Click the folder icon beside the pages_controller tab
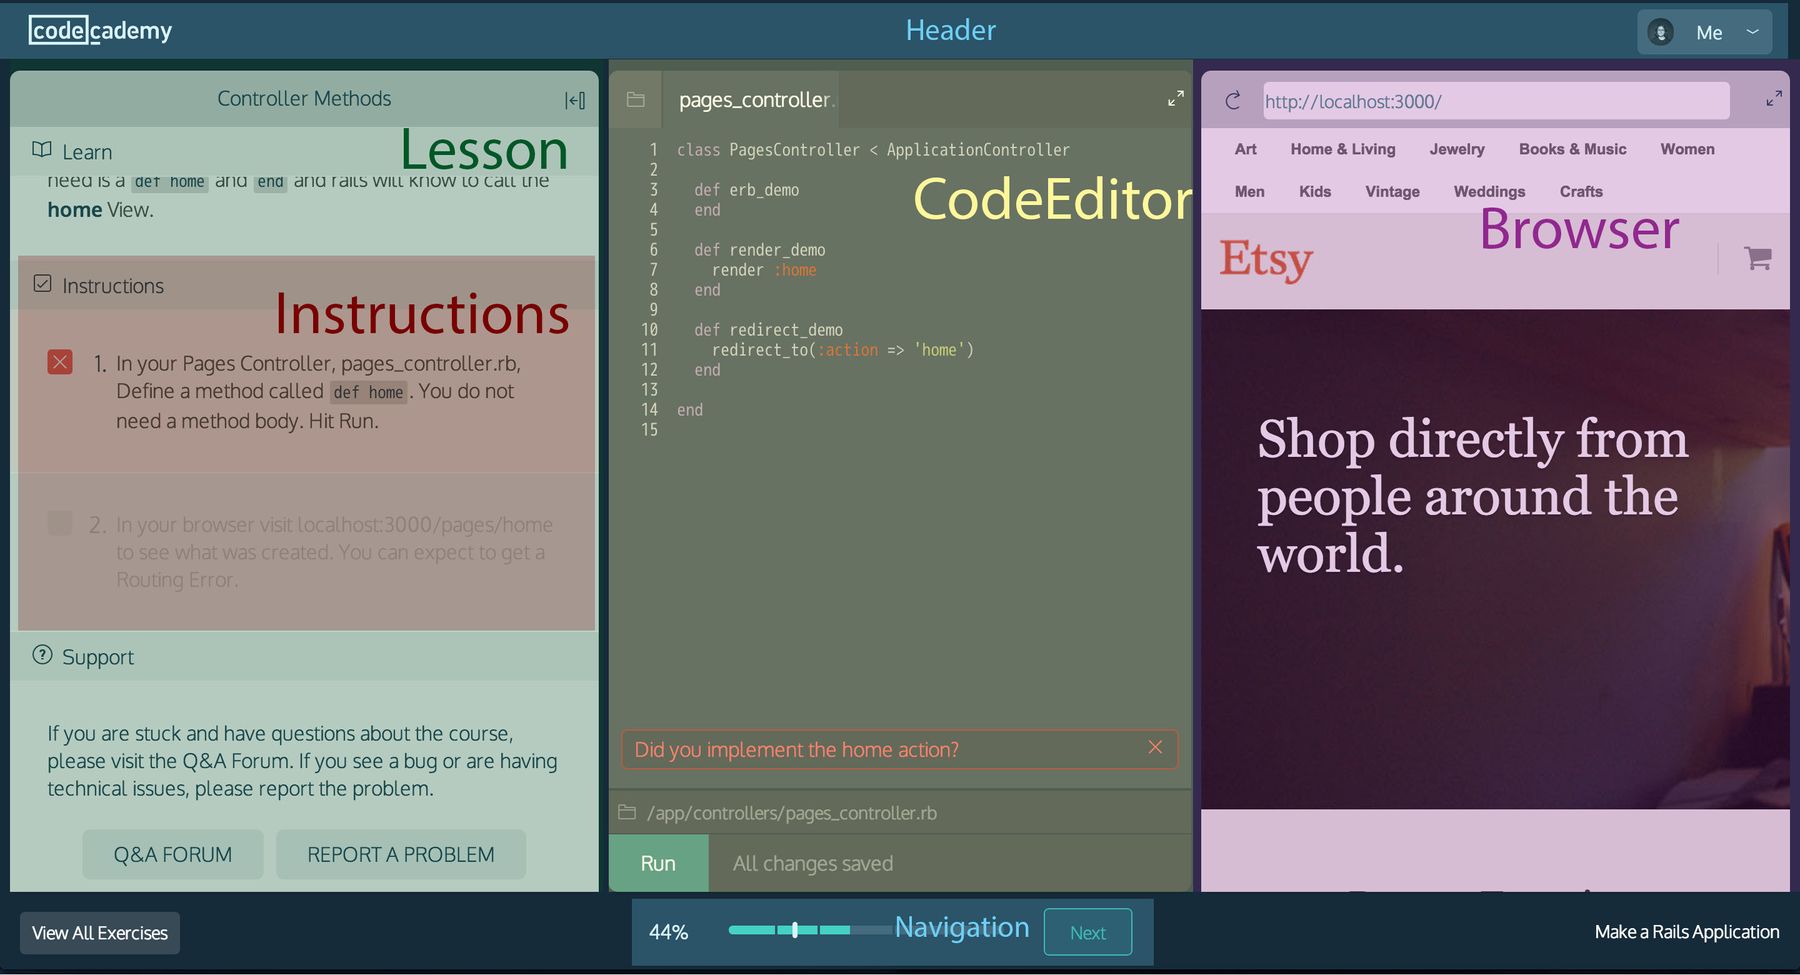 tap(636, 99)
